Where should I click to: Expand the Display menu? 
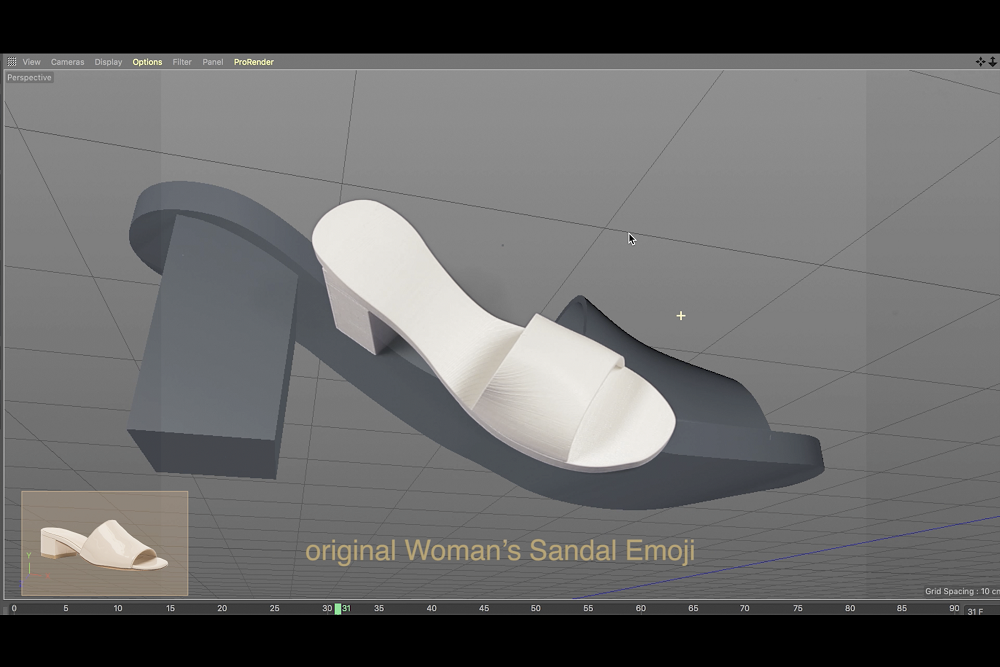[108, 62]
